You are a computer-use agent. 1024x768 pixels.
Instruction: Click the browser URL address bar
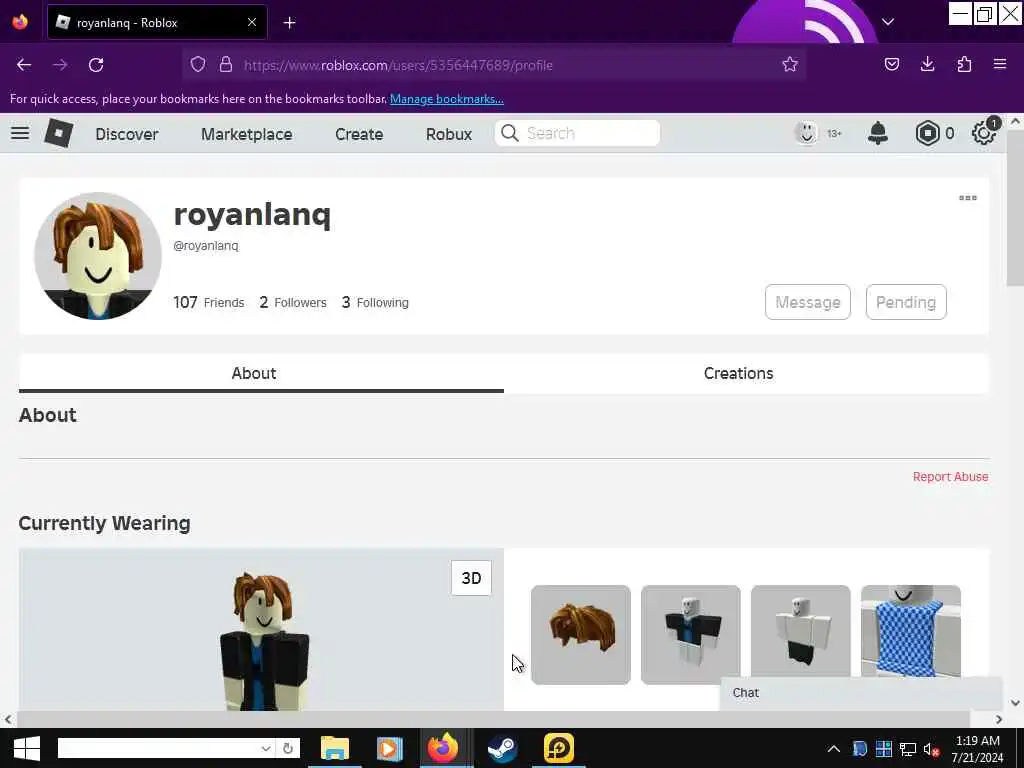pos(496,65)
